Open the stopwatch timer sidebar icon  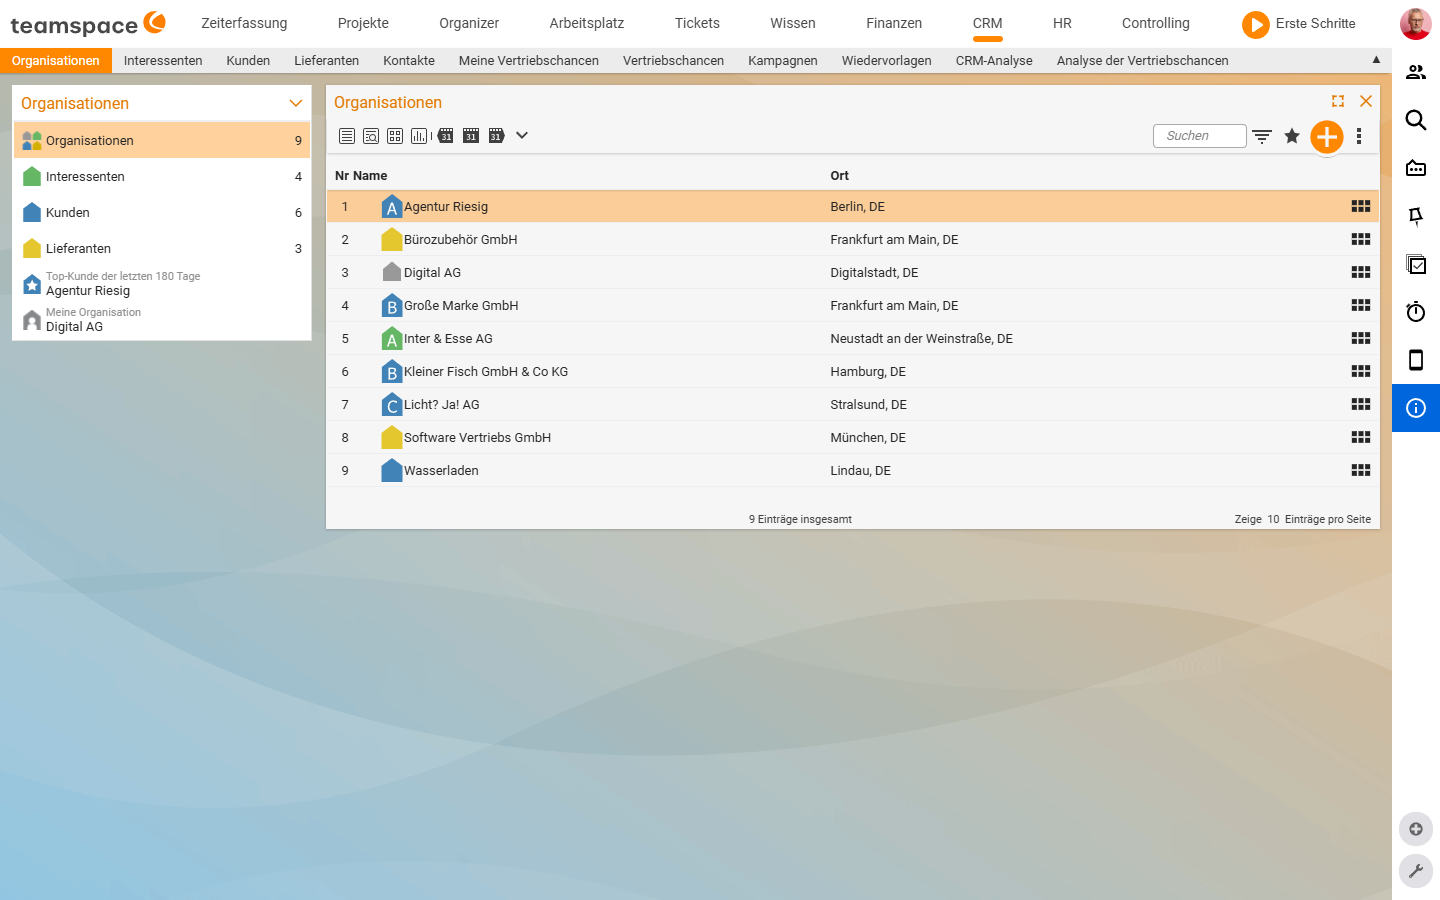click(x=1416, y=312)
